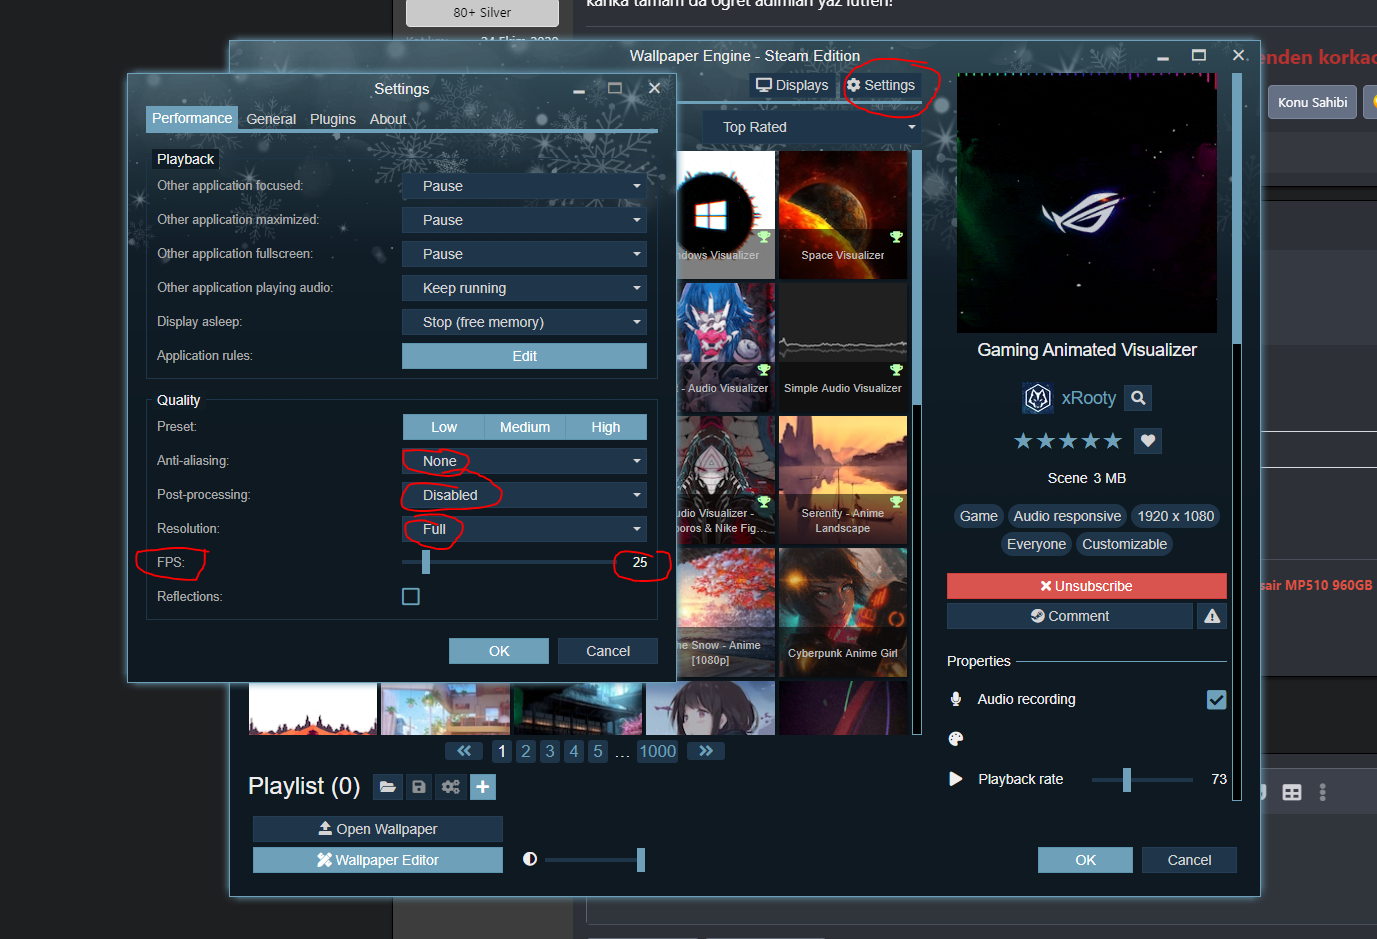Favorite the wallpaper with the heart icon
Screen dimensions: 1377x939
coord(1148,441)
